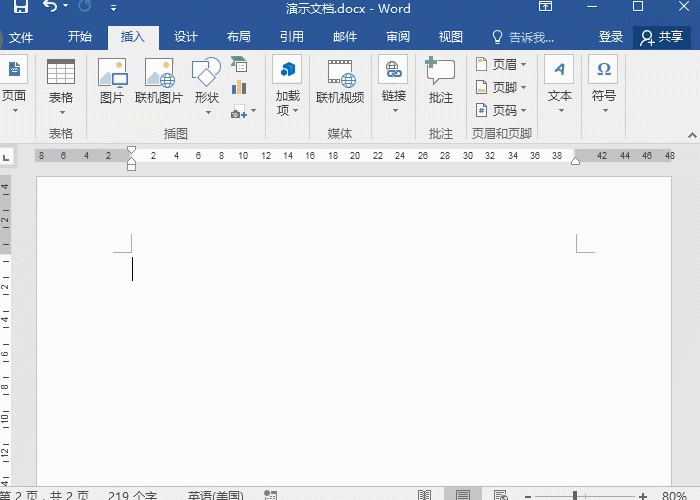Switch to the 审阅 (Review) tab
This screenshot has width=700, height=500.
coord(398,37)
